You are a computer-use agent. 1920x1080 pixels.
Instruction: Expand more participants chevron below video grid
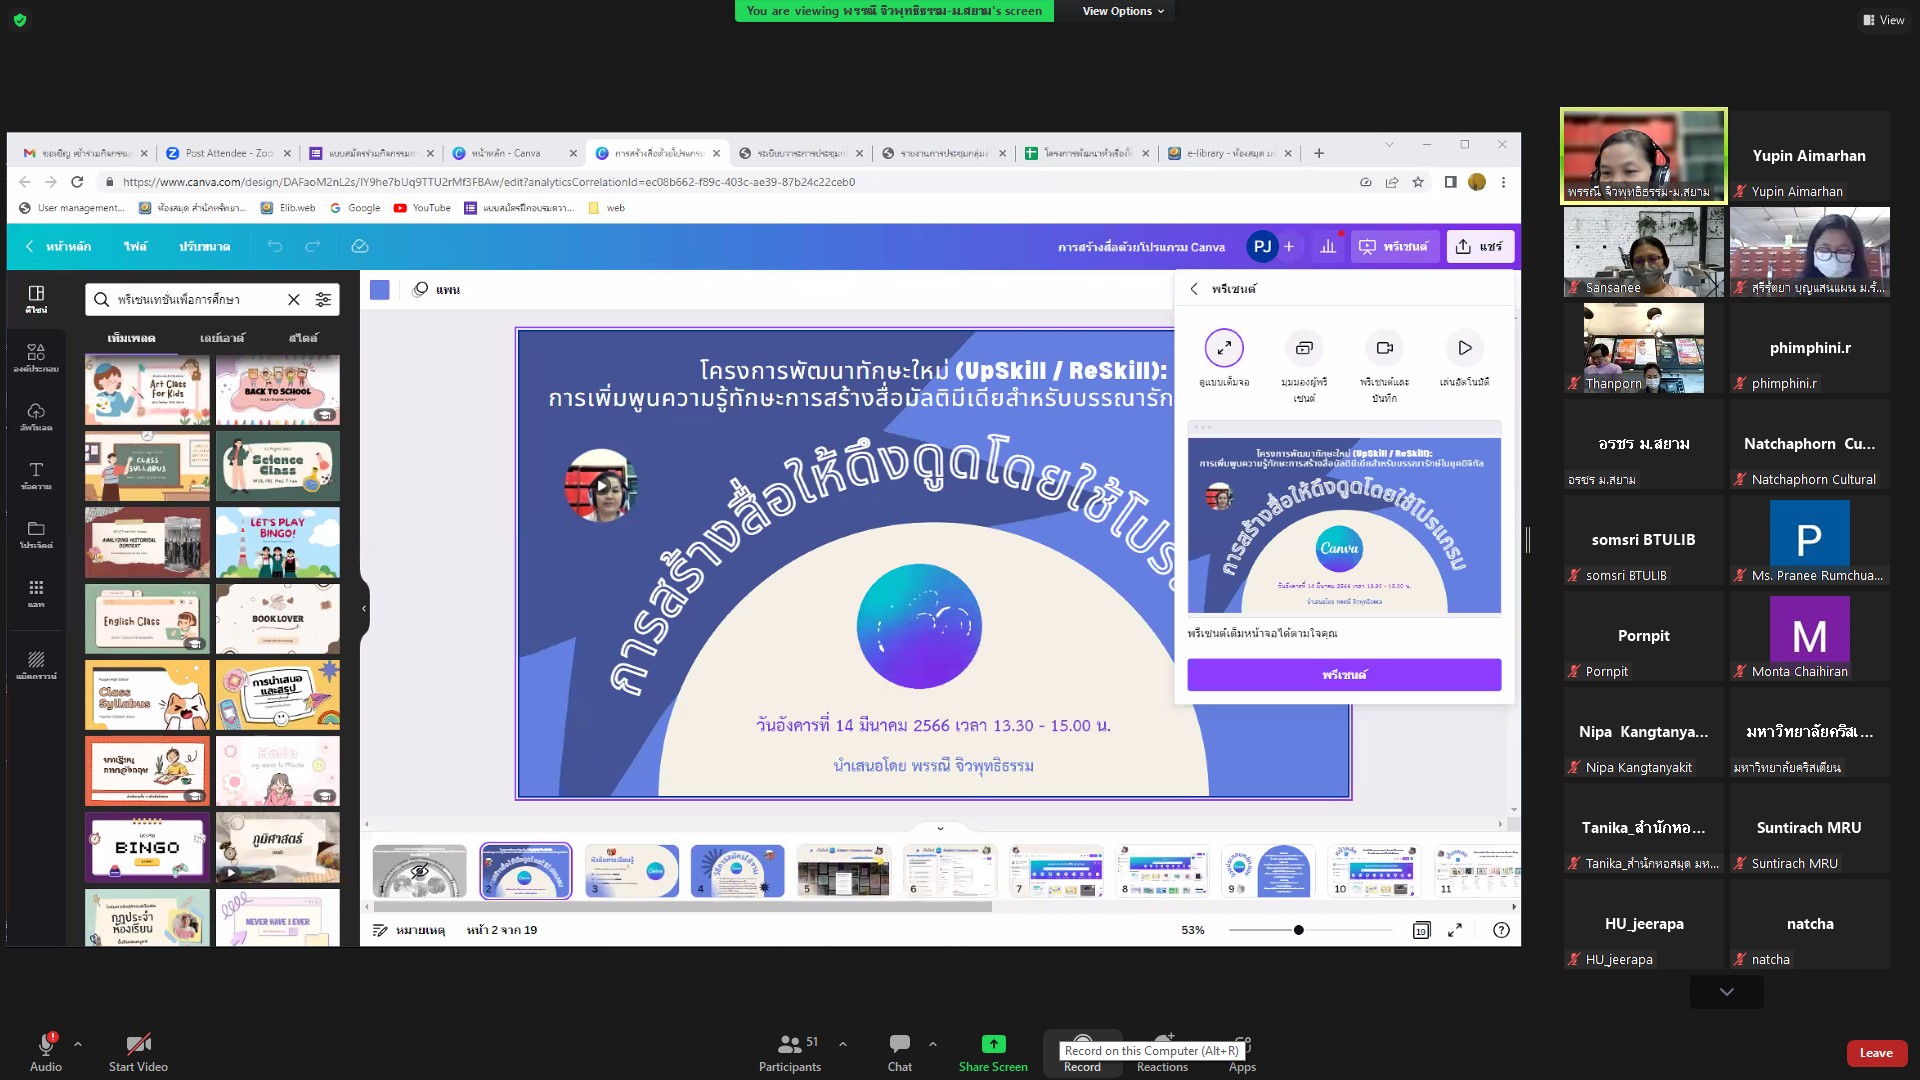point(1726,992)
